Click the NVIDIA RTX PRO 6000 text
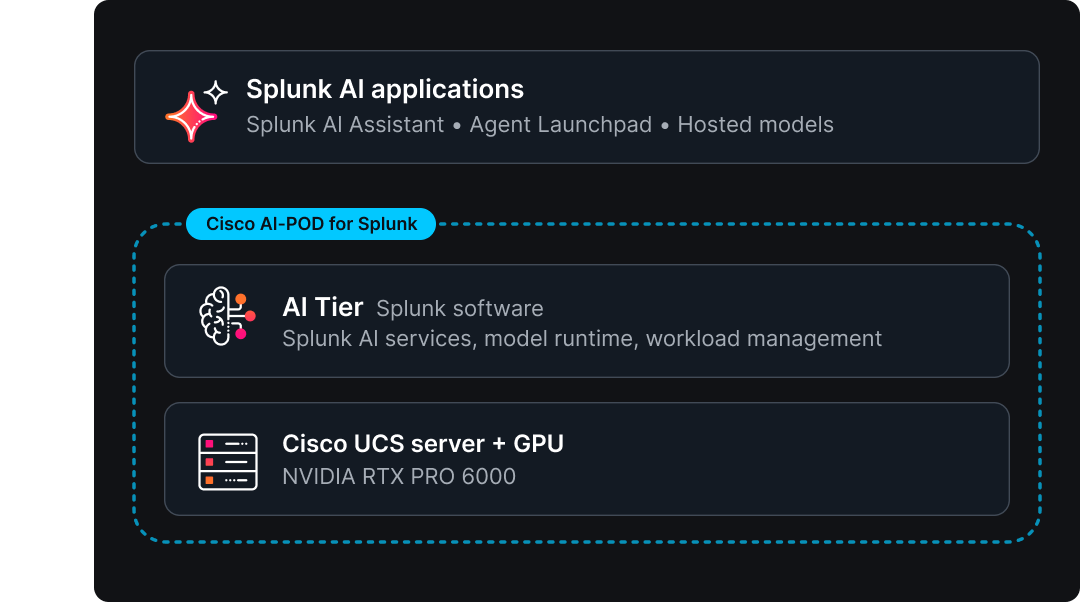Image resolution: width=1080 pixels, height=602 pixels. point(399,477)
